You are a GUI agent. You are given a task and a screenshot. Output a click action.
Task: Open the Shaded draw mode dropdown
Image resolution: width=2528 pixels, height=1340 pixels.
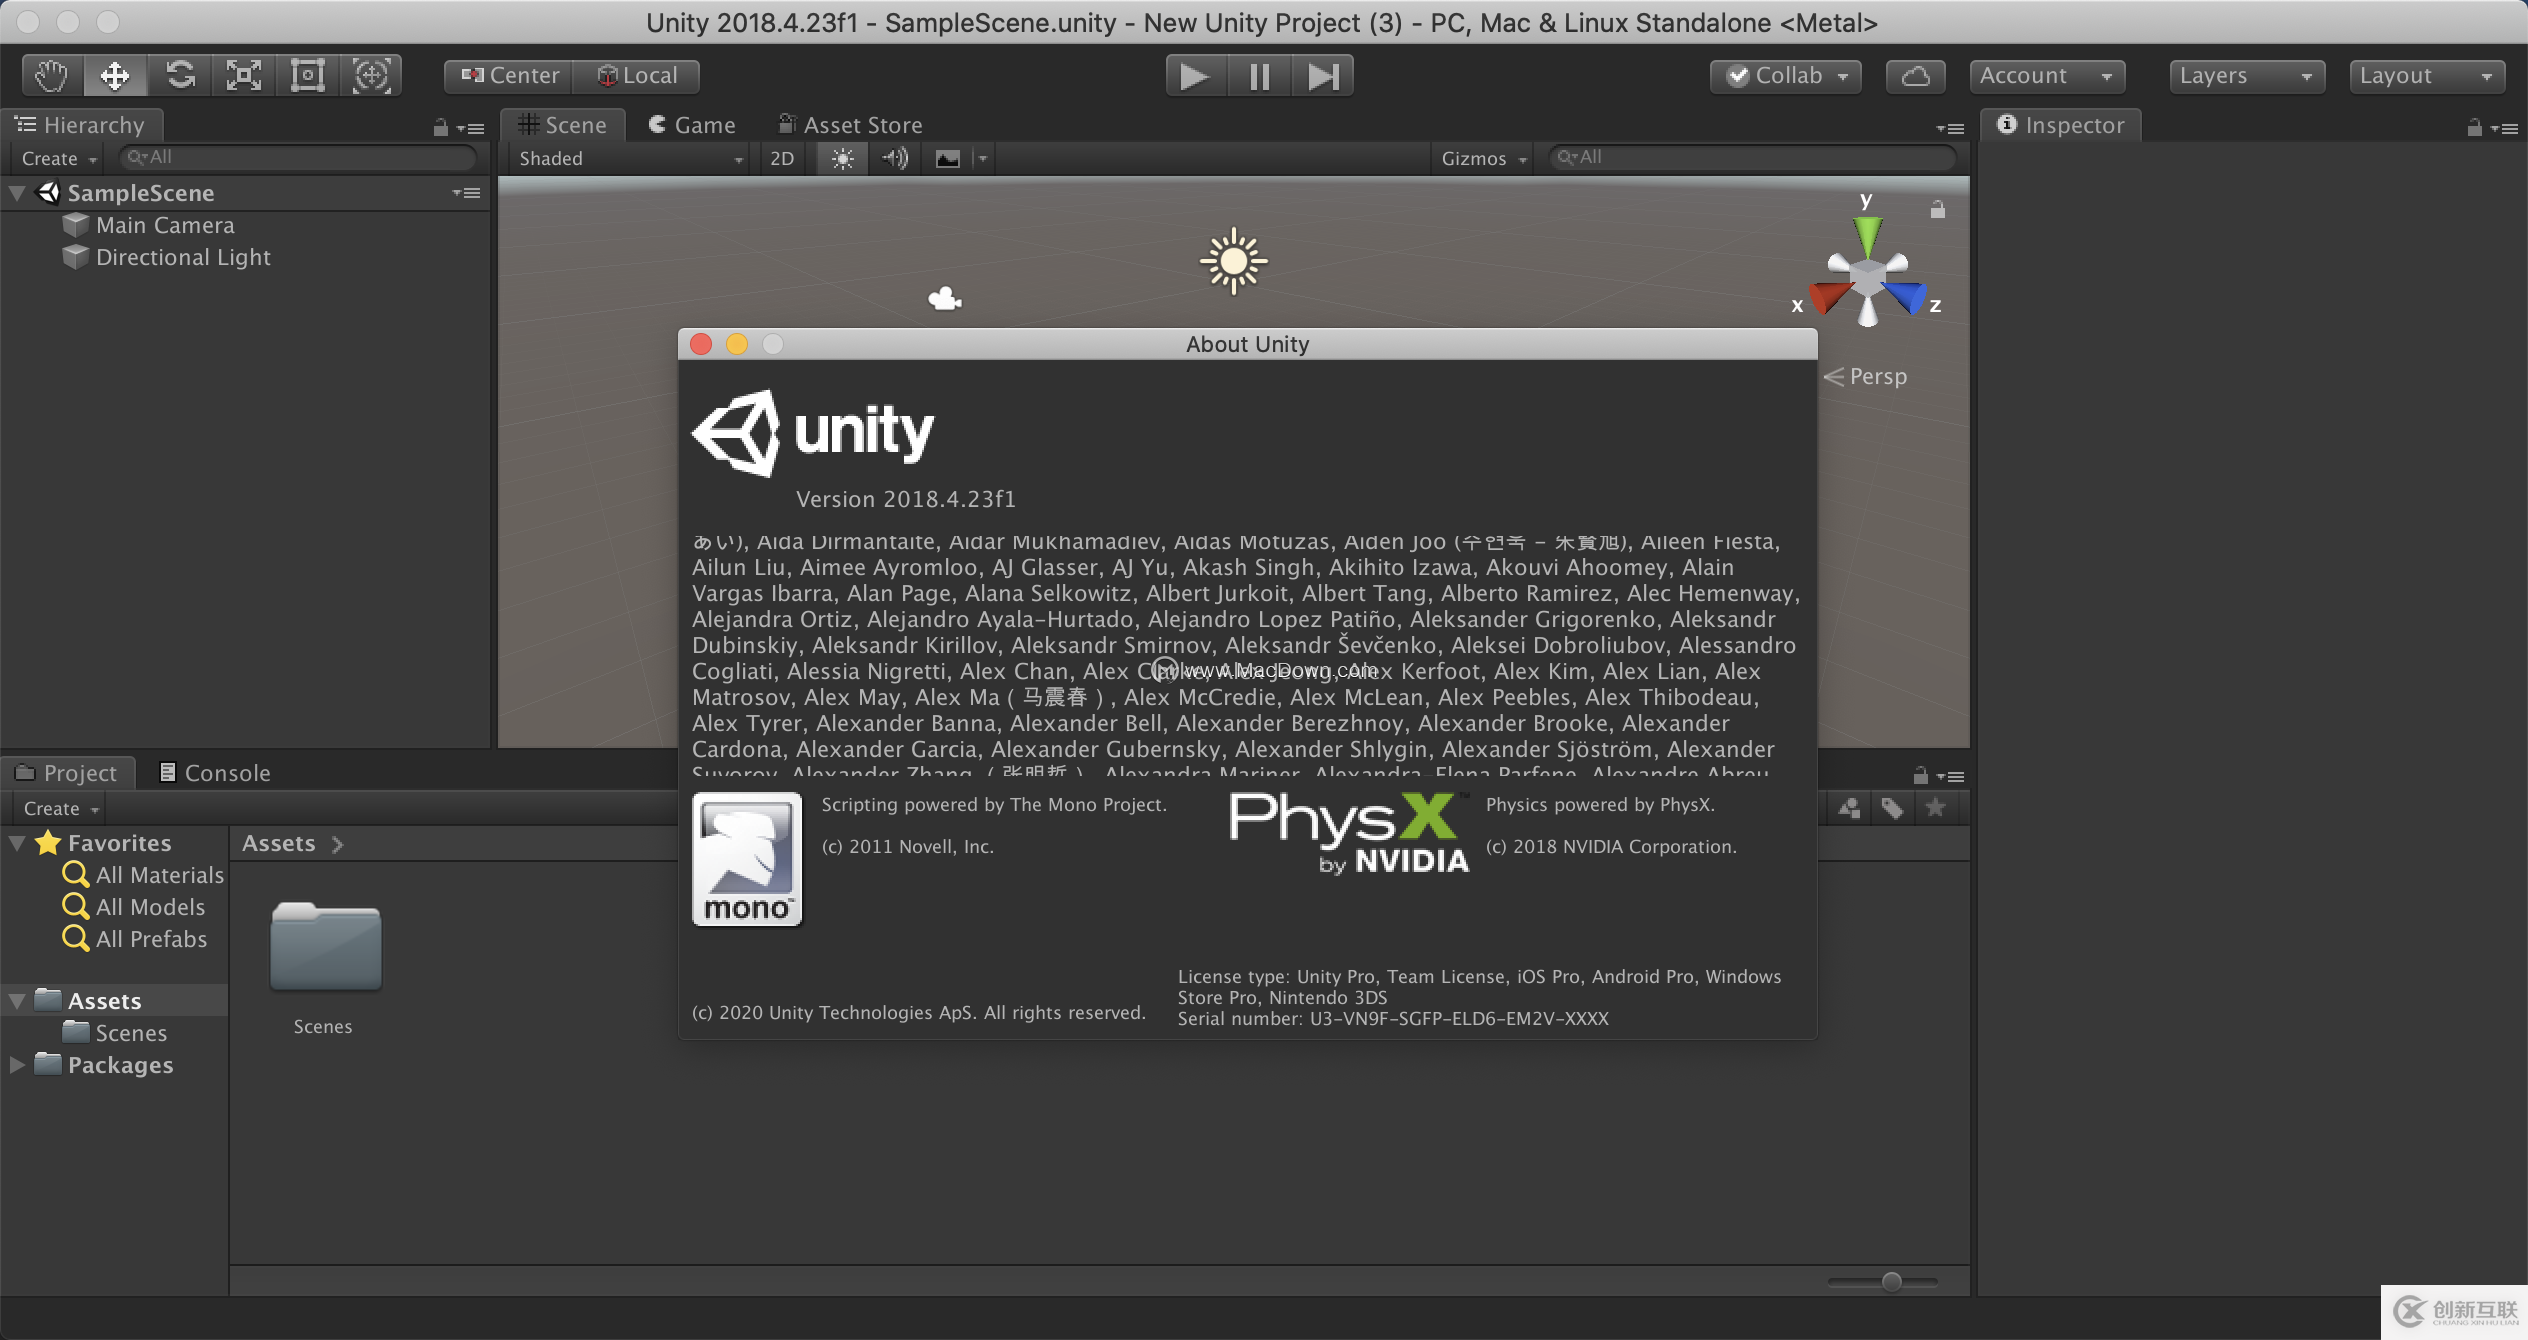coord(630,158)
